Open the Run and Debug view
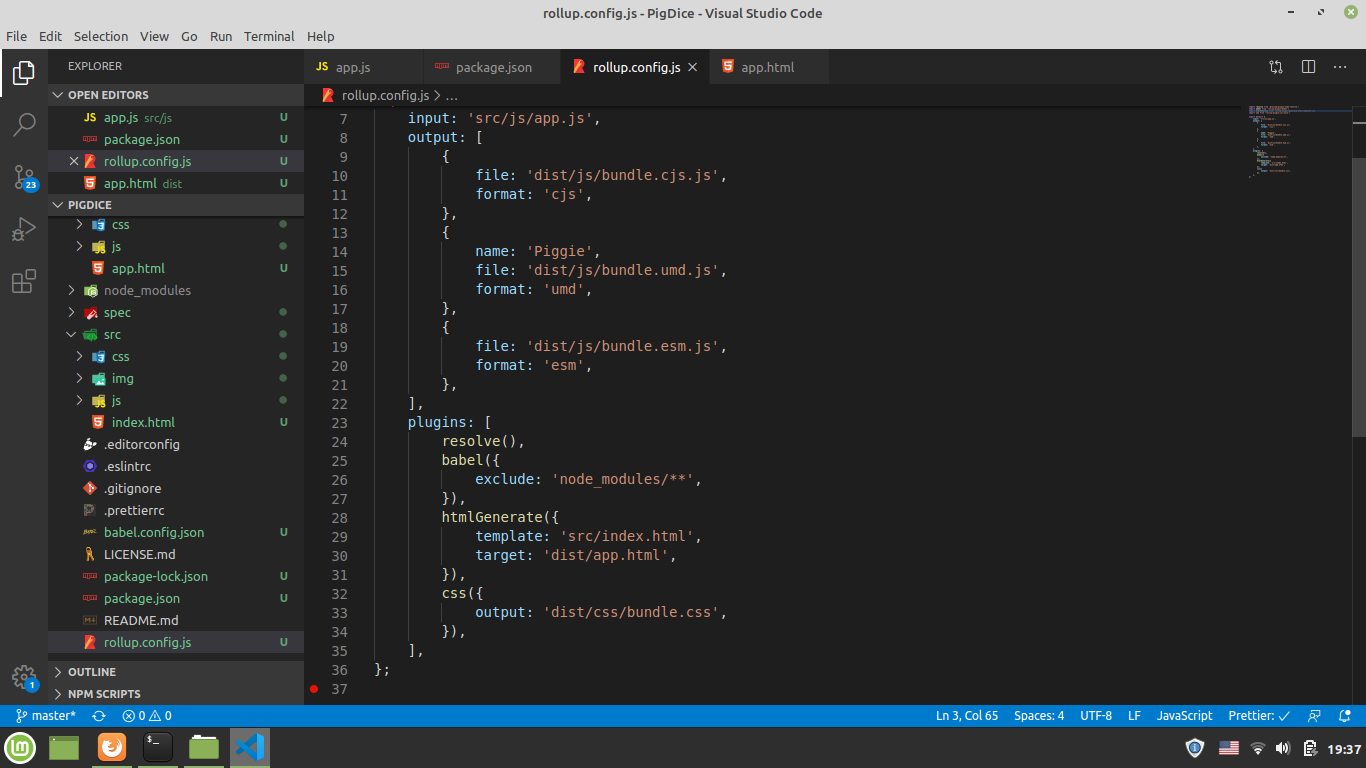Screen dimensions: 1366x768 pyautogui.click(x=24, y=229)
